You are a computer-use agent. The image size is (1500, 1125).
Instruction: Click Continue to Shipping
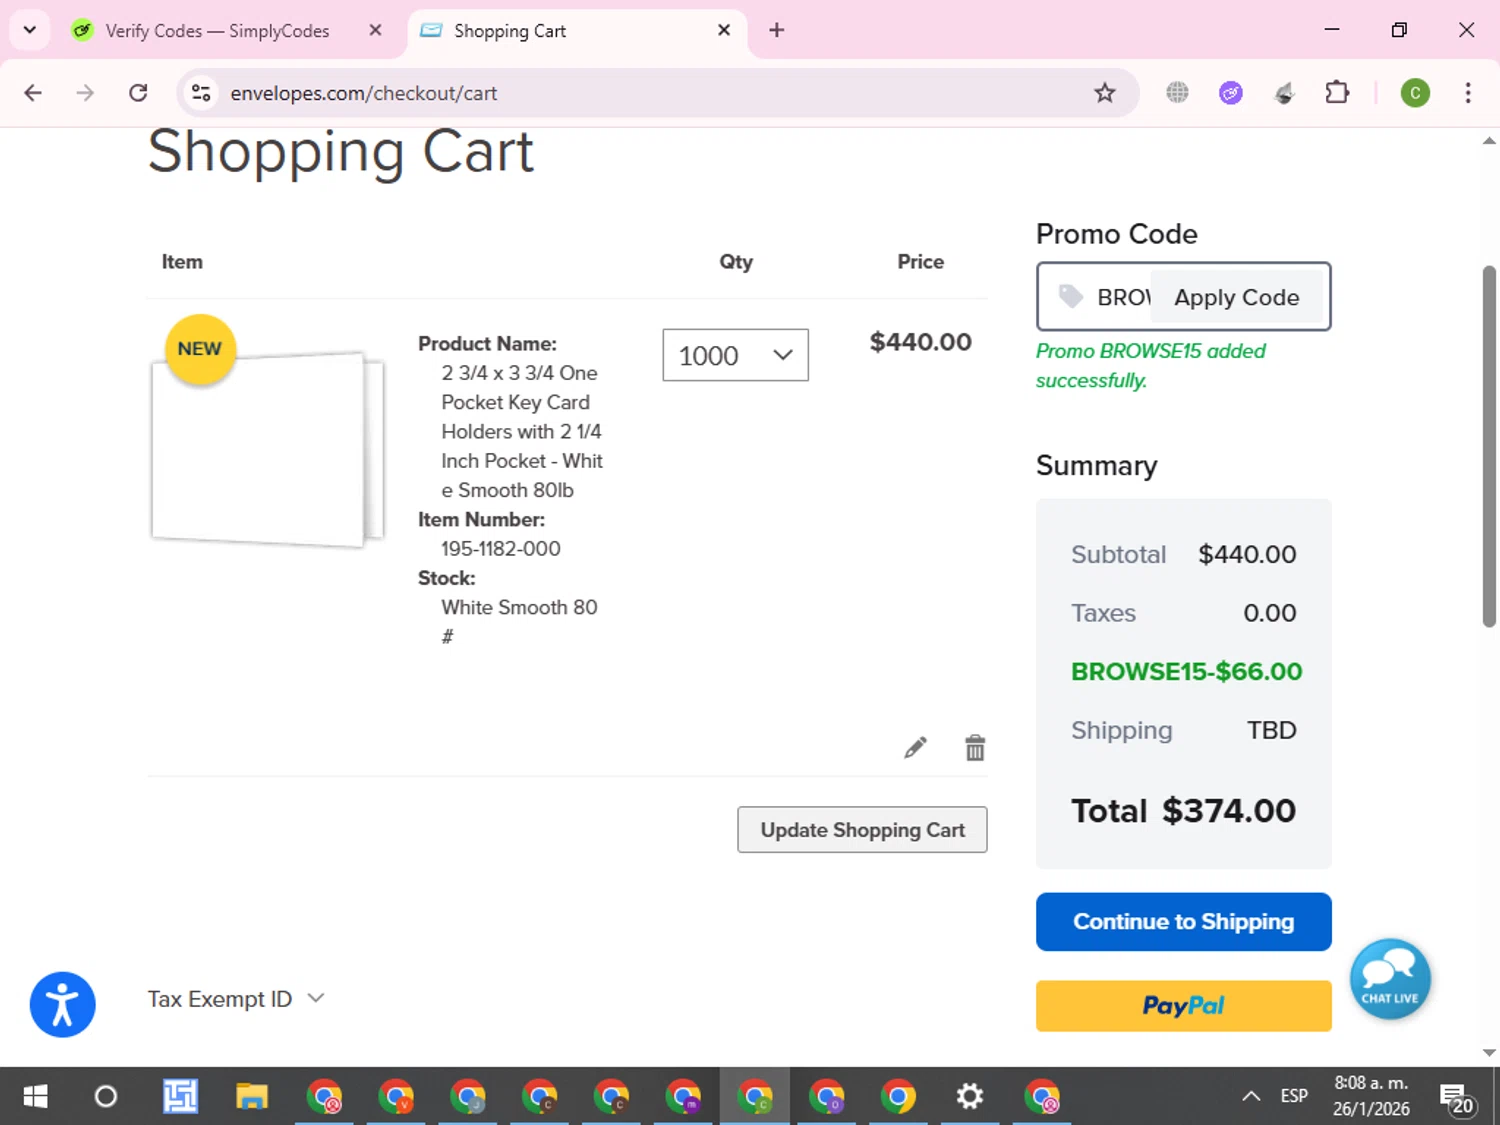coord(1183,922)
